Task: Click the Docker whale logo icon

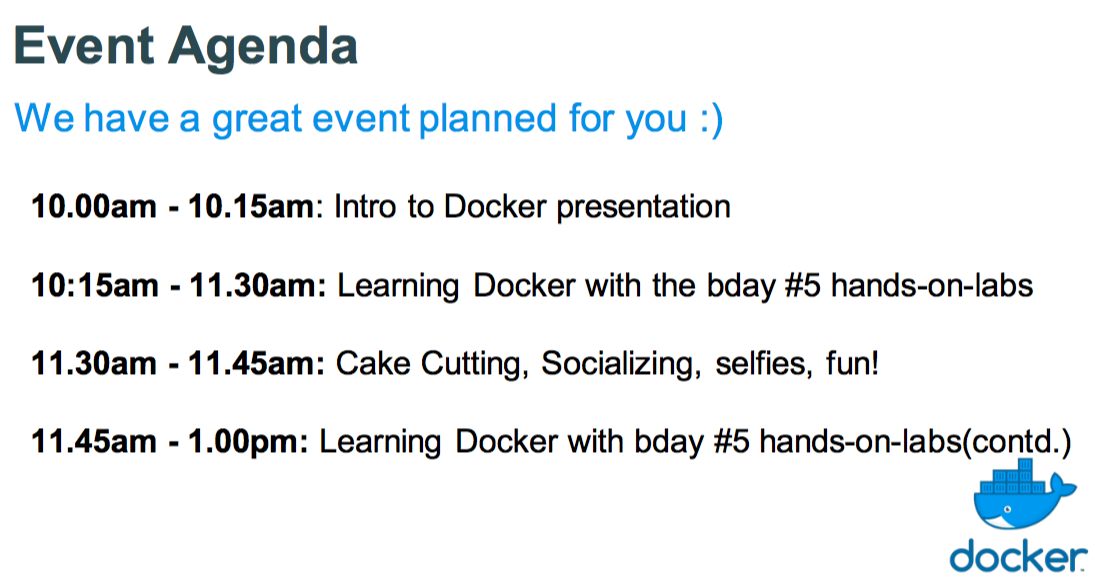Action: [1024, 494]
